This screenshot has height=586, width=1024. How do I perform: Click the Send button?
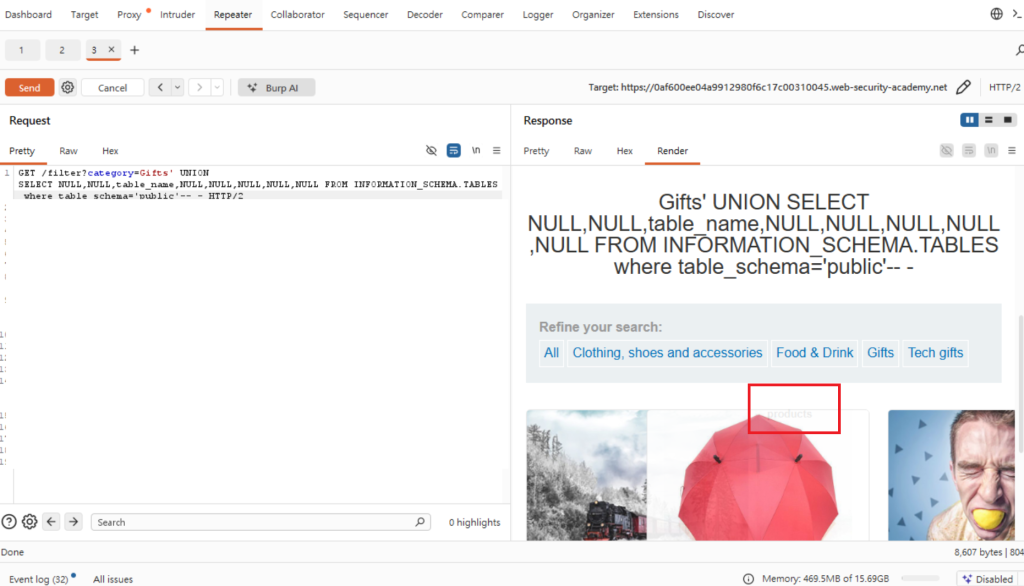29,88
